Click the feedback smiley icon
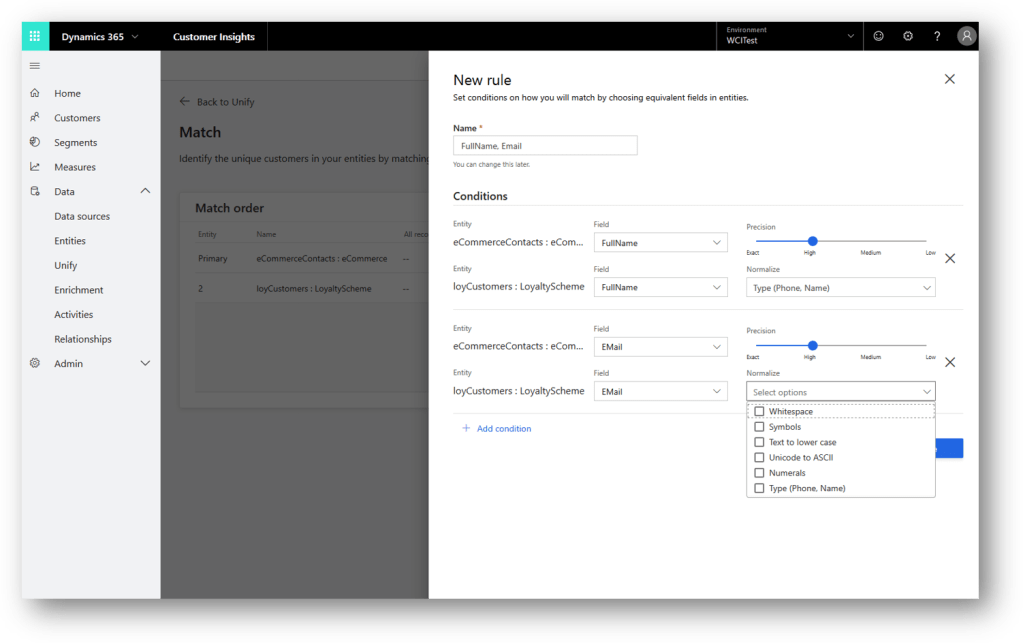The width and height of the screenshot is (1023, 643). 879,37
